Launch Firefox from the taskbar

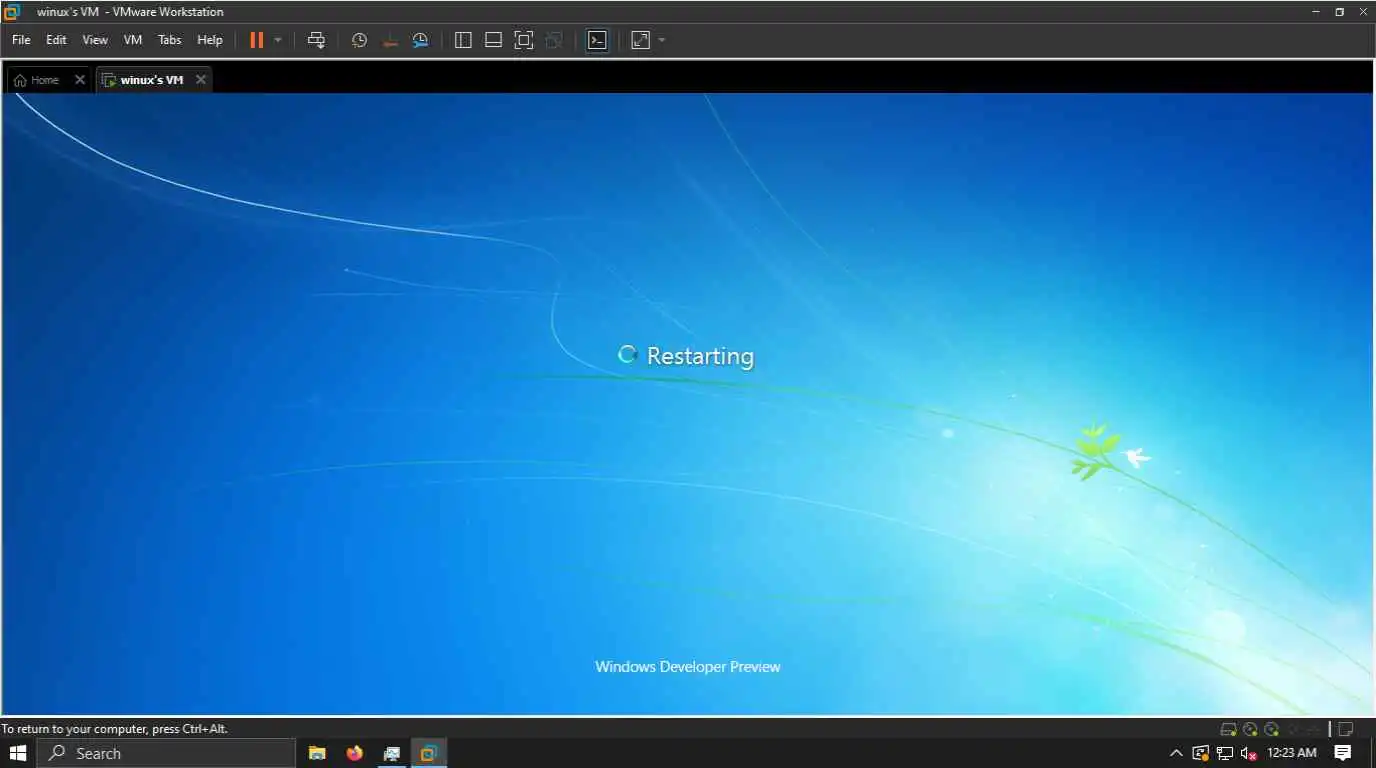(354, 753)
